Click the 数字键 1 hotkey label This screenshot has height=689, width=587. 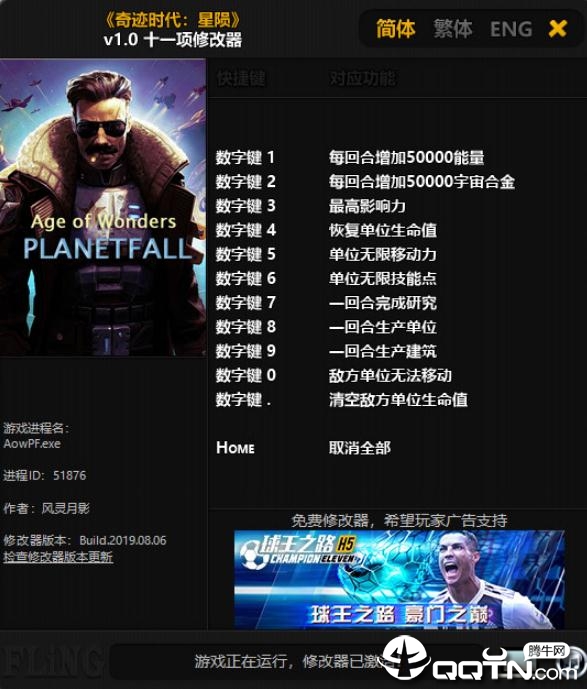click(x=245, y=157)
